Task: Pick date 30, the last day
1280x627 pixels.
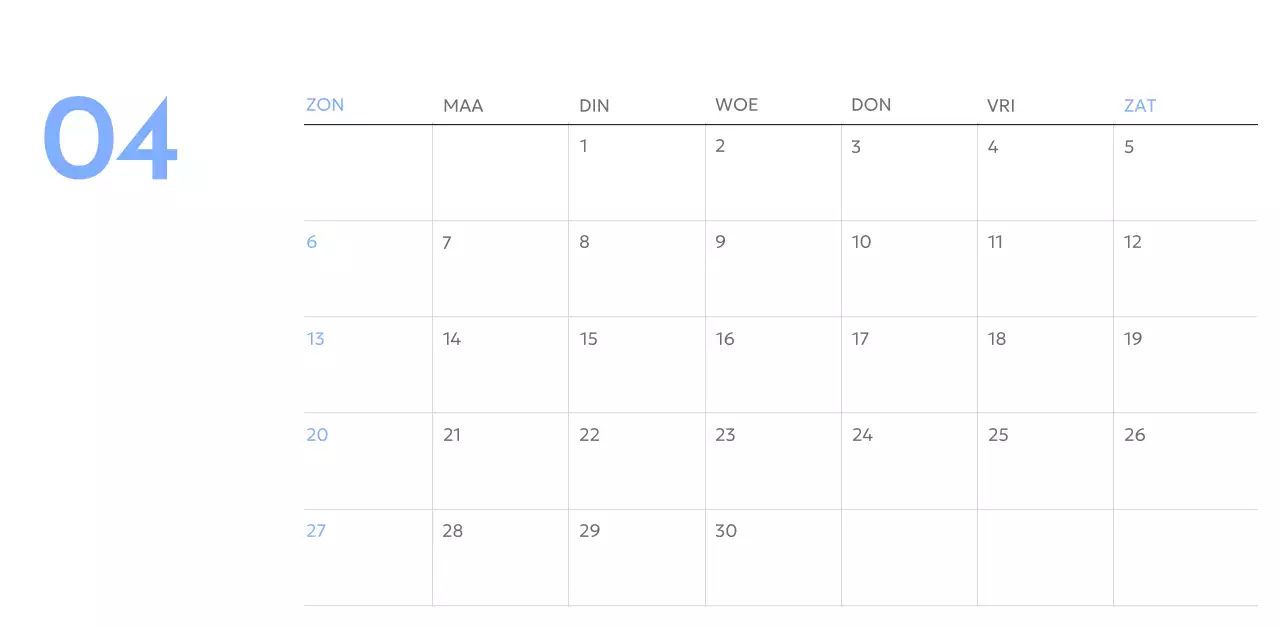Action: [x=726, y=531]
